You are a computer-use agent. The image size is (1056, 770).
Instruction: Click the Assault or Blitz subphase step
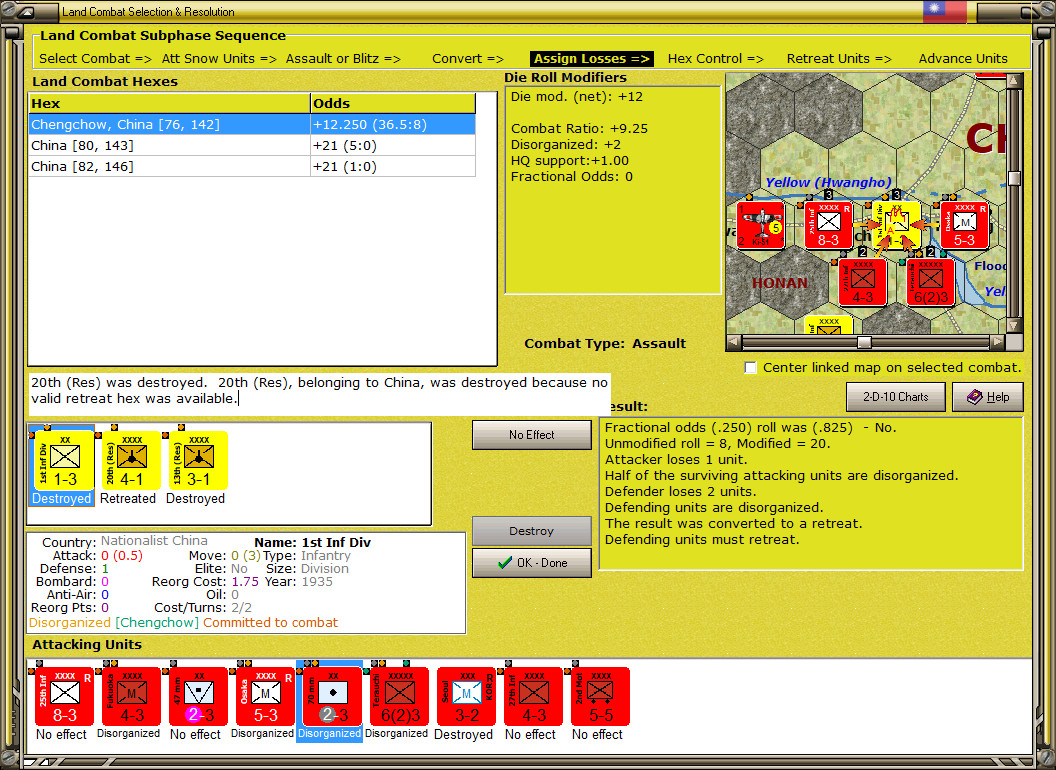[x=343, y=59]
